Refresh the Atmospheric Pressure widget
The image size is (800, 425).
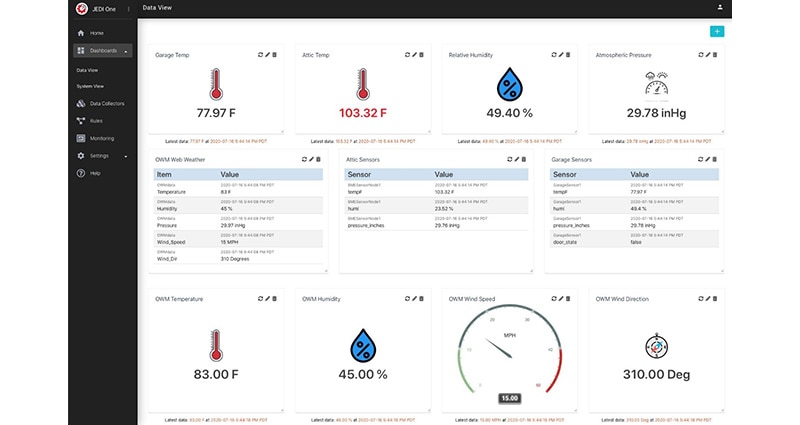699,55
